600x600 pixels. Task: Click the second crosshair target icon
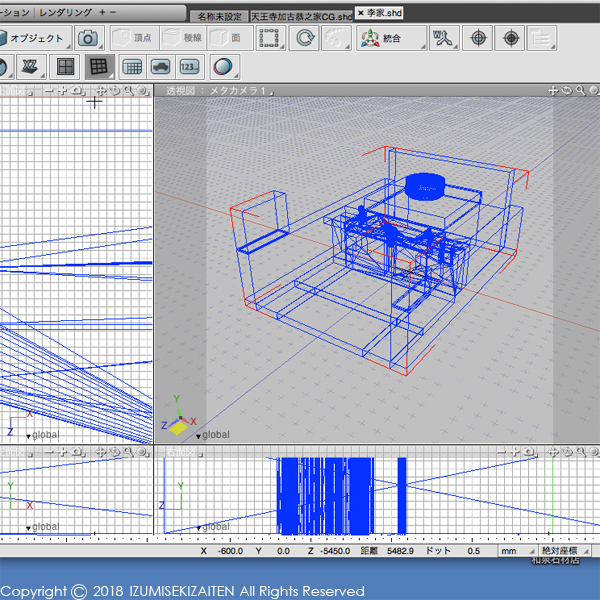click(x=512, y=38)
